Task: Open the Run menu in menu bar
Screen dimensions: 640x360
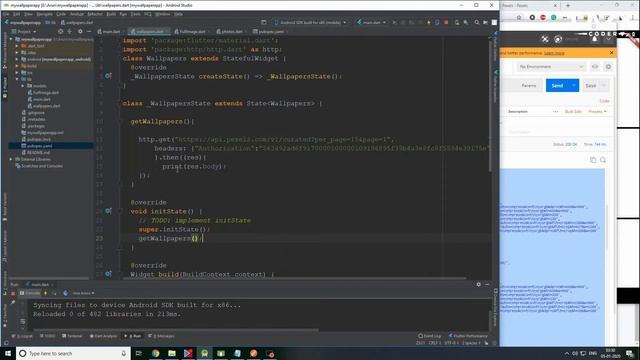Action: (123, 14)
